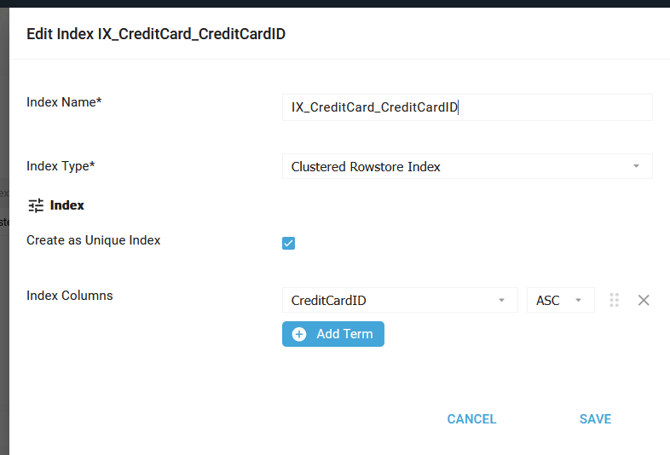Click the plus icon on Add Term
Viewport: 670px width, 455px height.
[x=299, y=334]
